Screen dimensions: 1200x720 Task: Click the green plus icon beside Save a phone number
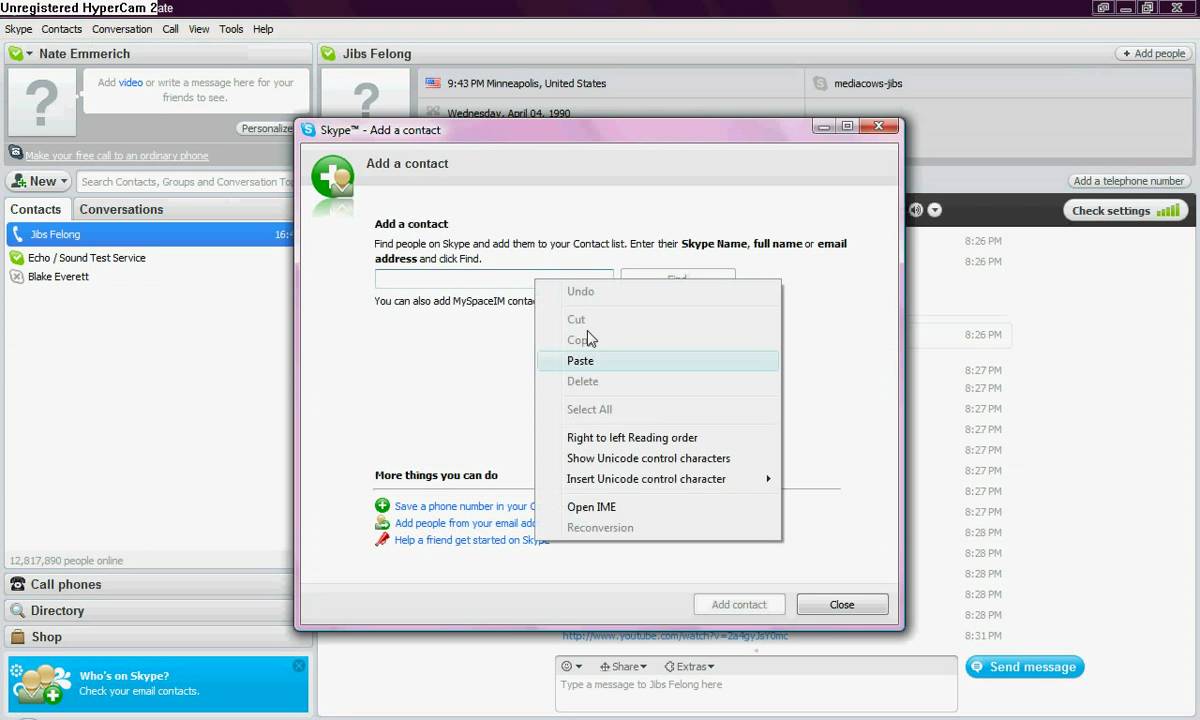click(382, 506)
